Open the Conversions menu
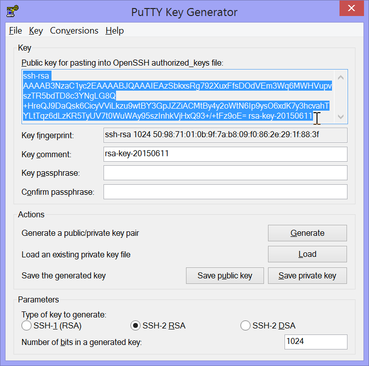369x366 pixels. click(x=74, y=31)
